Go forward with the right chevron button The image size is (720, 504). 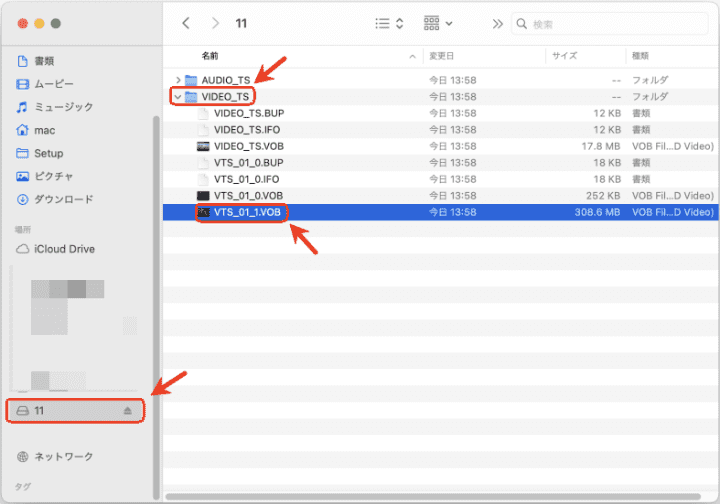(215, 23)
